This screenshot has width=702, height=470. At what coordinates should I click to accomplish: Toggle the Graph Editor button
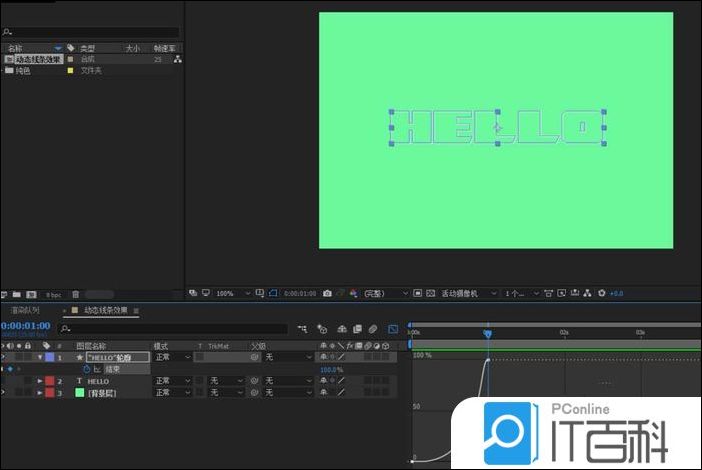[x=393, y=329]
